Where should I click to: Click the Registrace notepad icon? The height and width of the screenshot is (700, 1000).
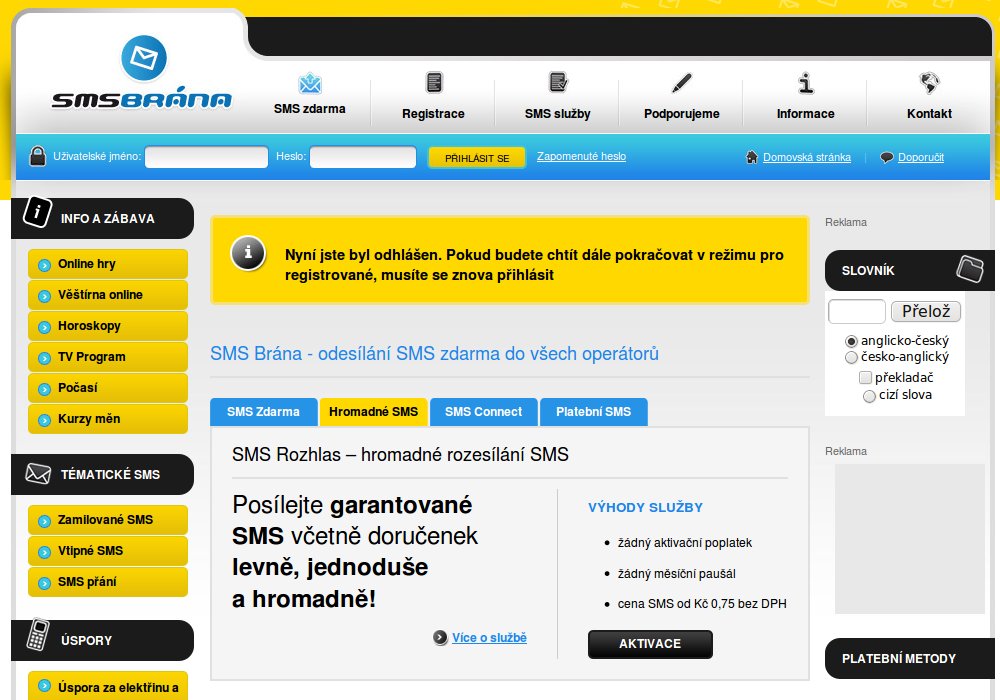click(434, 82)
